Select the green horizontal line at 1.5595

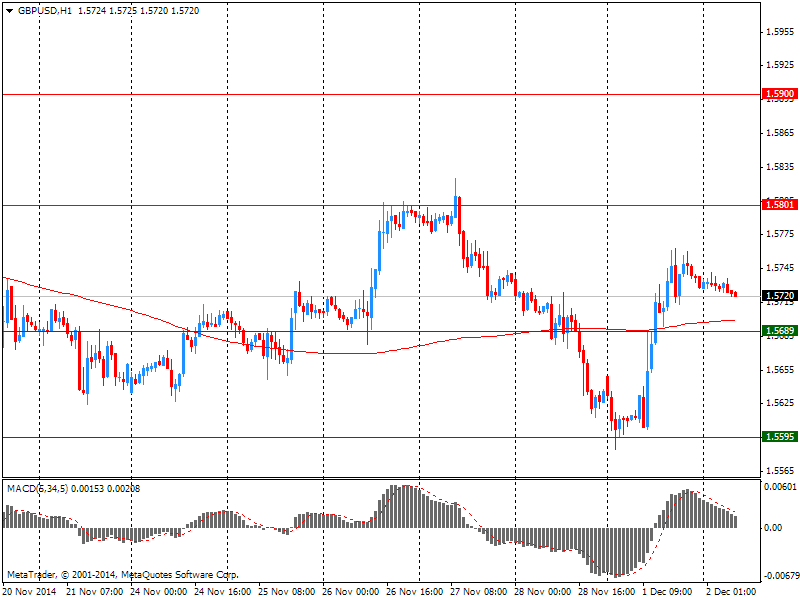click(x=381, y=437)
